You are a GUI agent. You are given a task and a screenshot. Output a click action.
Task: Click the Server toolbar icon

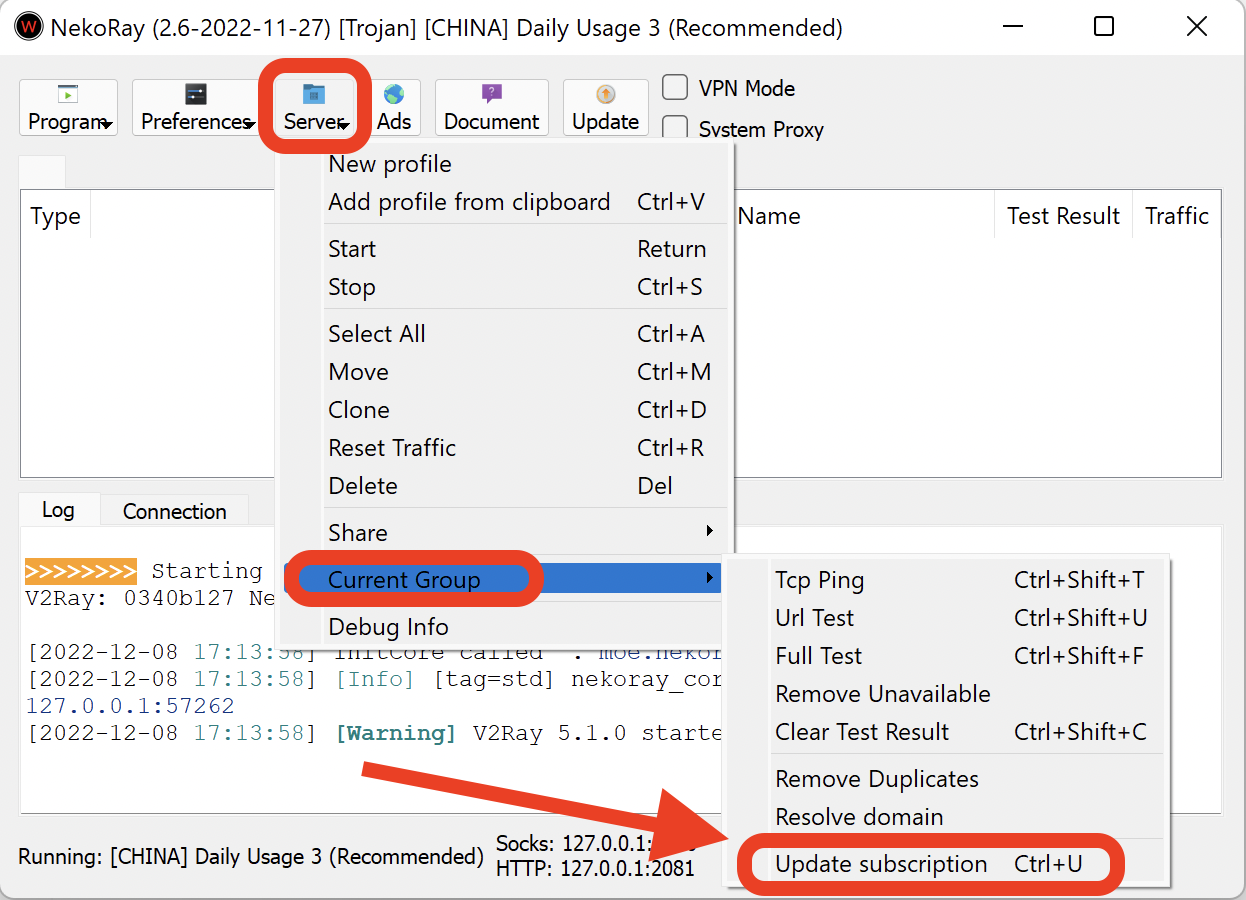click(x=314, y=96)
